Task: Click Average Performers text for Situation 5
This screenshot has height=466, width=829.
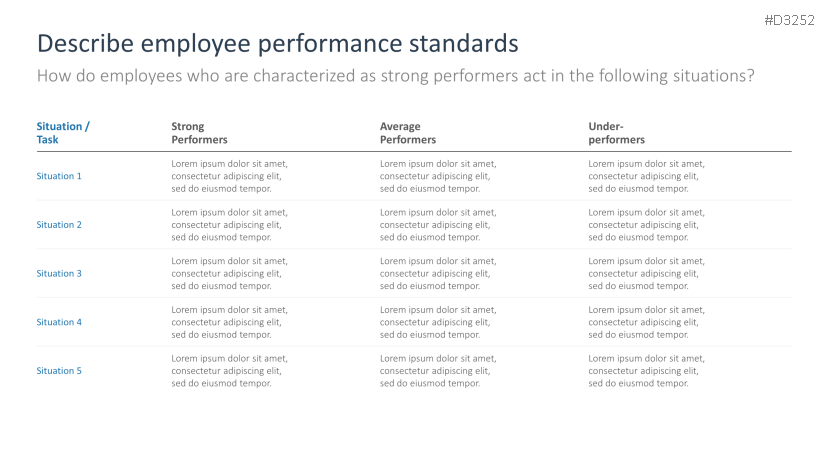Action: point(438,371)
